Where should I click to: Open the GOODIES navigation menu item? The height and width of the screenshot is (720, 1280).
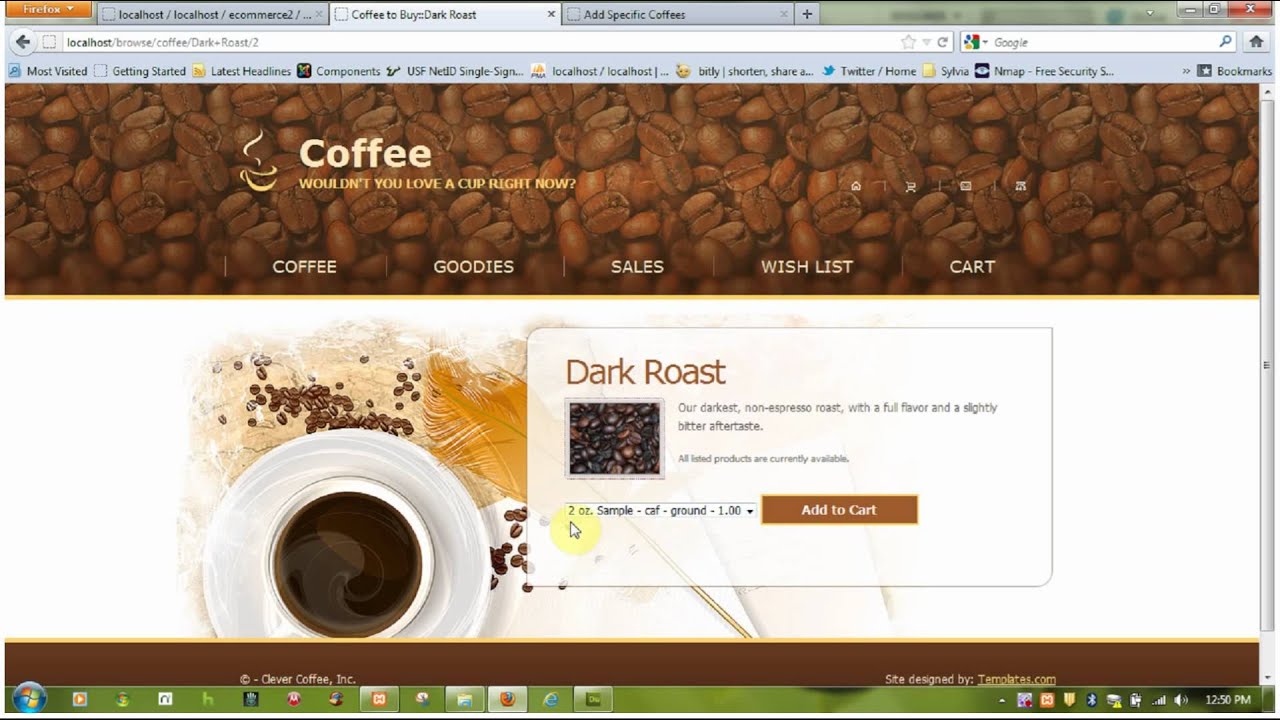[473, 267]
